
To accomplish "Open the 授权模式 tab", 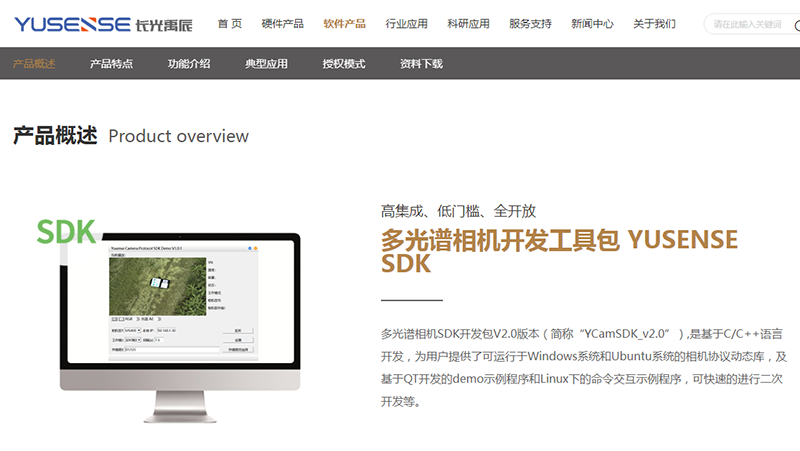I will [x=343, y=64].
